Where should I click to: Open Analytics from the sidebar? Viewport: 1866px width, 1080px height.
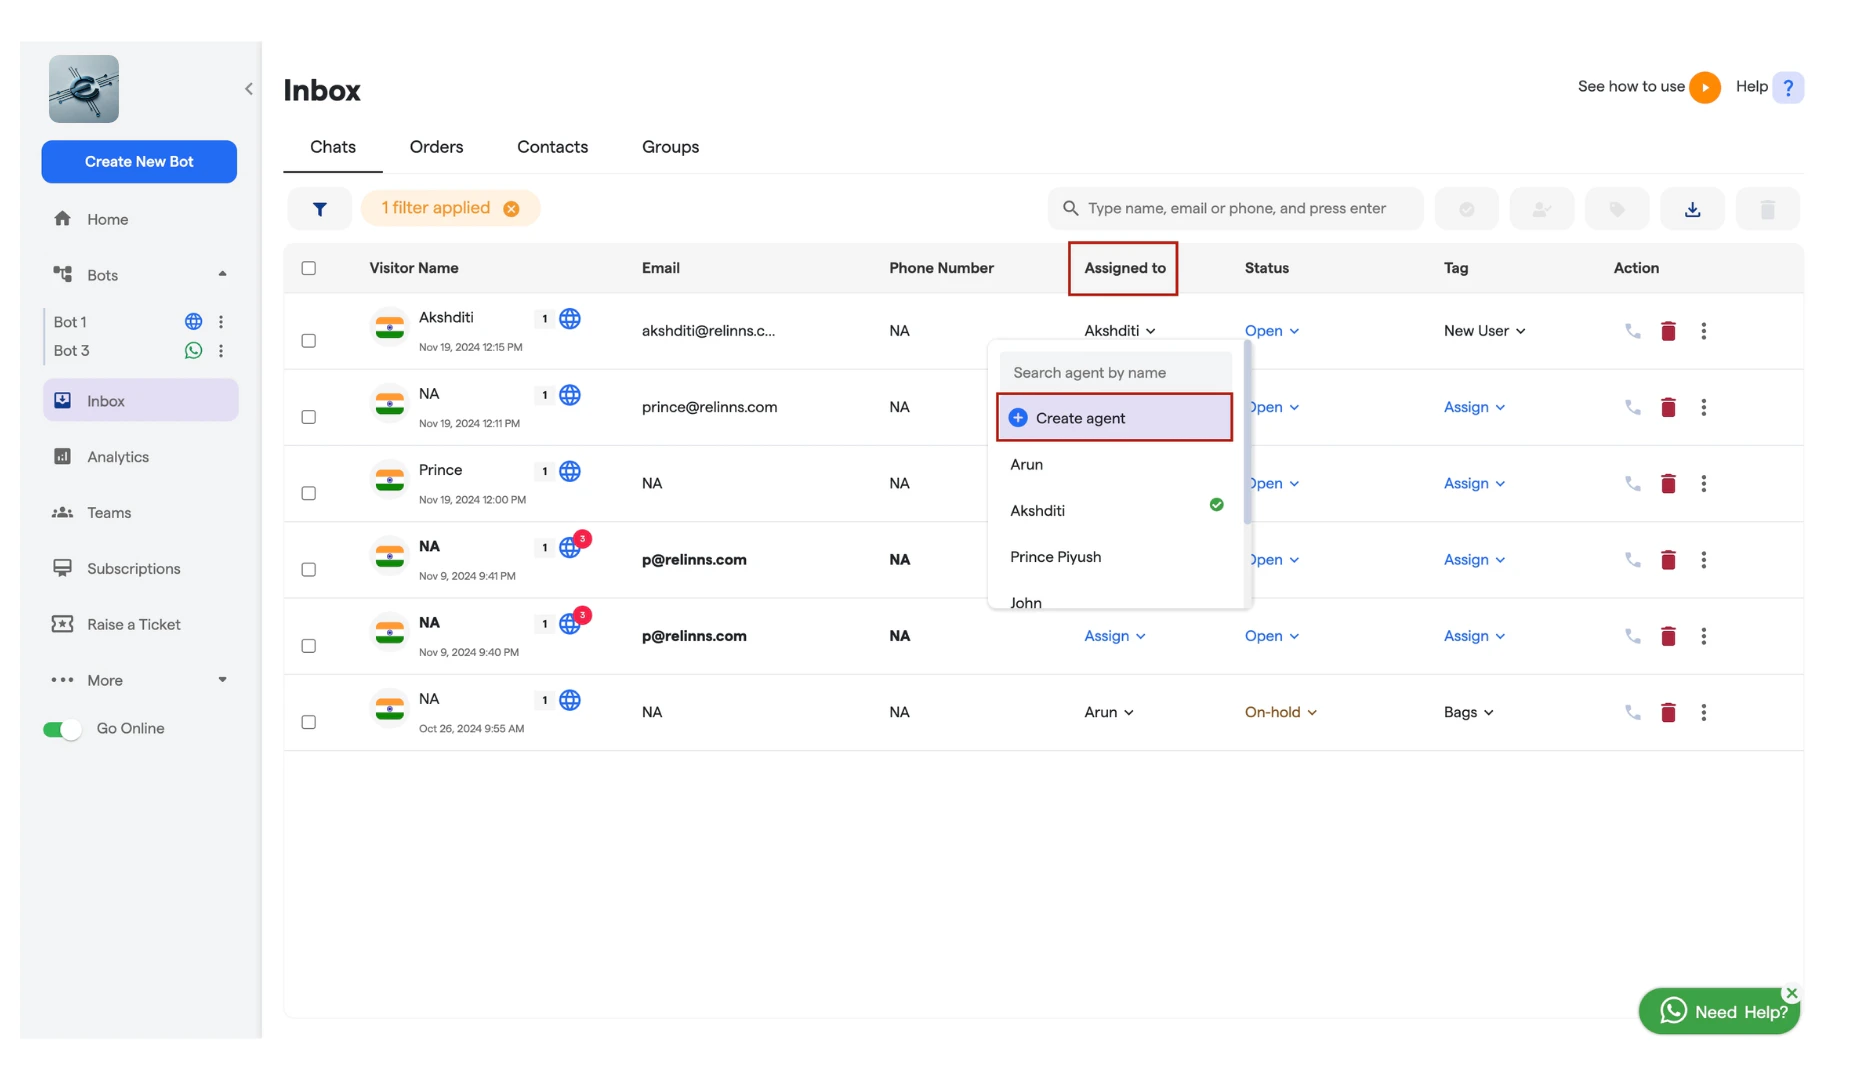point(117,457)
